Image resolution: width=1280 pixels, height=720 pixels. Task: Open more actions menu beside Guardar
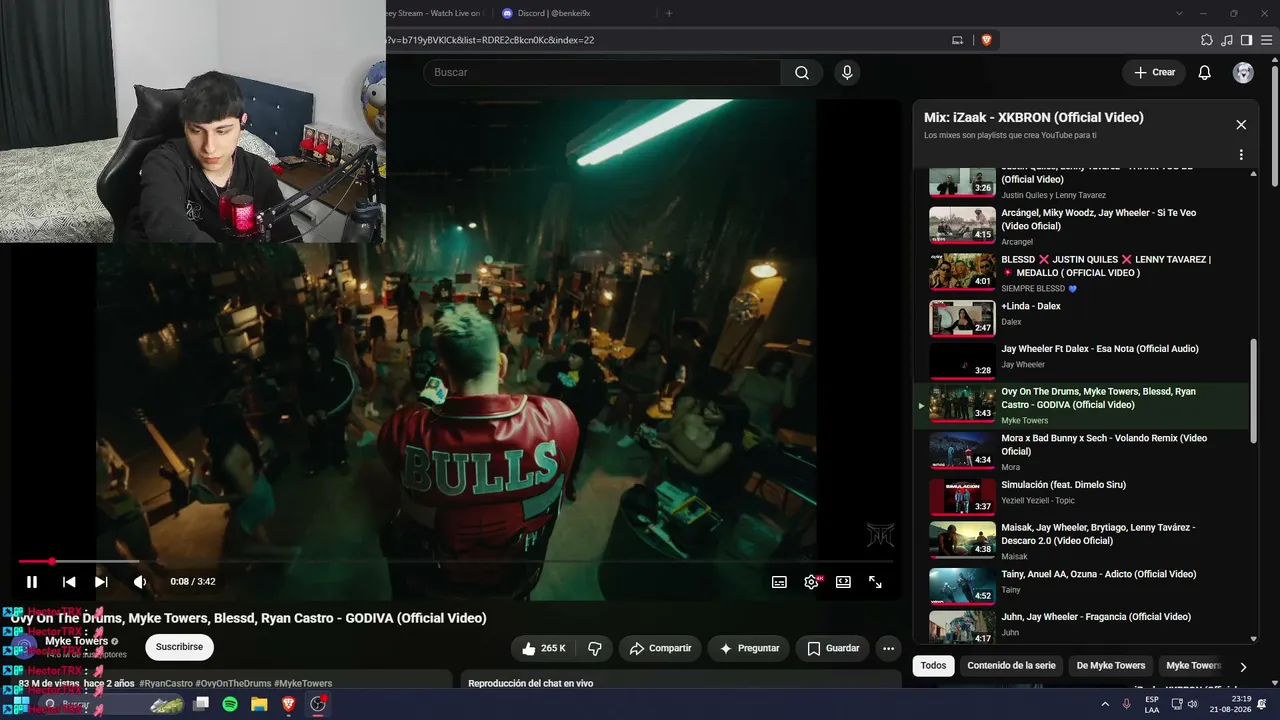click(x=888, y=648)
